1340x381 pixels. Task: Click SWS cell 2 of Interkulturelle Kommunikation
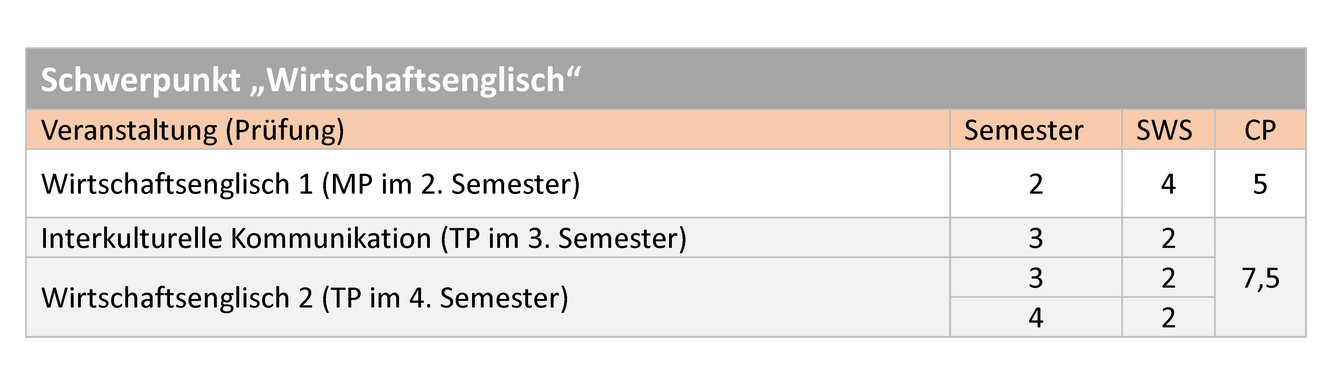[x=1167, y=239]
